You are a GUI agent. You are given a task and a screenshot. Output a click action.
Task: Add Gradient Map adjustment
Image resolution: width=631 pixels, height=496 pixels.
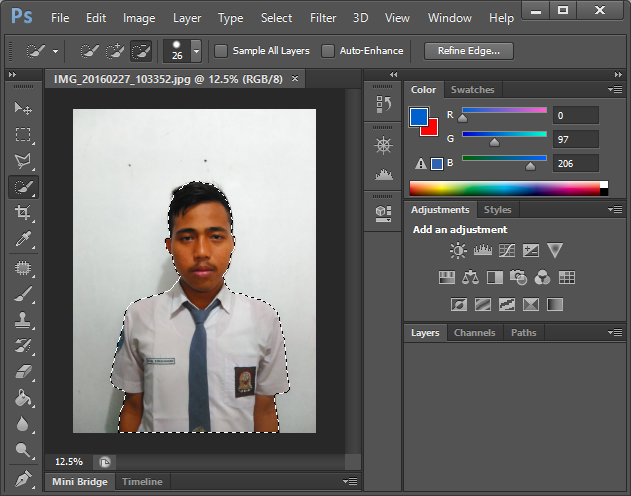click(x=555, y=305)
